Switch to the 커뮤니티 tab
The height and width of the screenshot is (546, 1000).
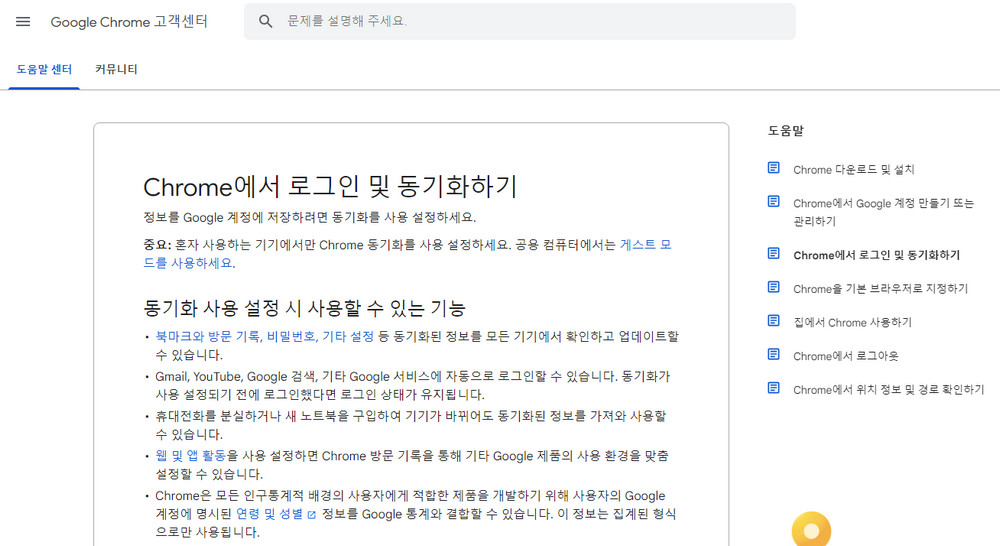pos(116,70)
